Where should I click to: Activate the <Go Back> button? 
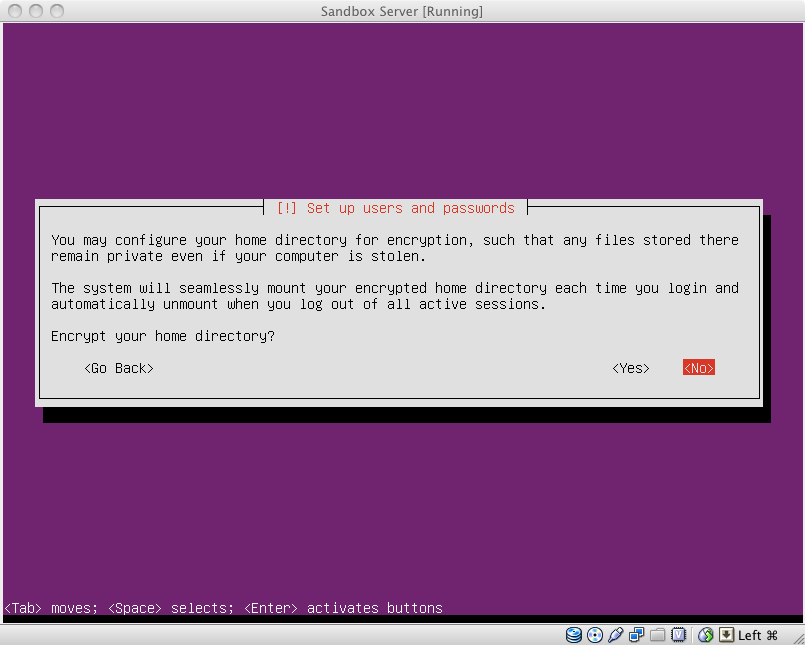pos(119,368)
